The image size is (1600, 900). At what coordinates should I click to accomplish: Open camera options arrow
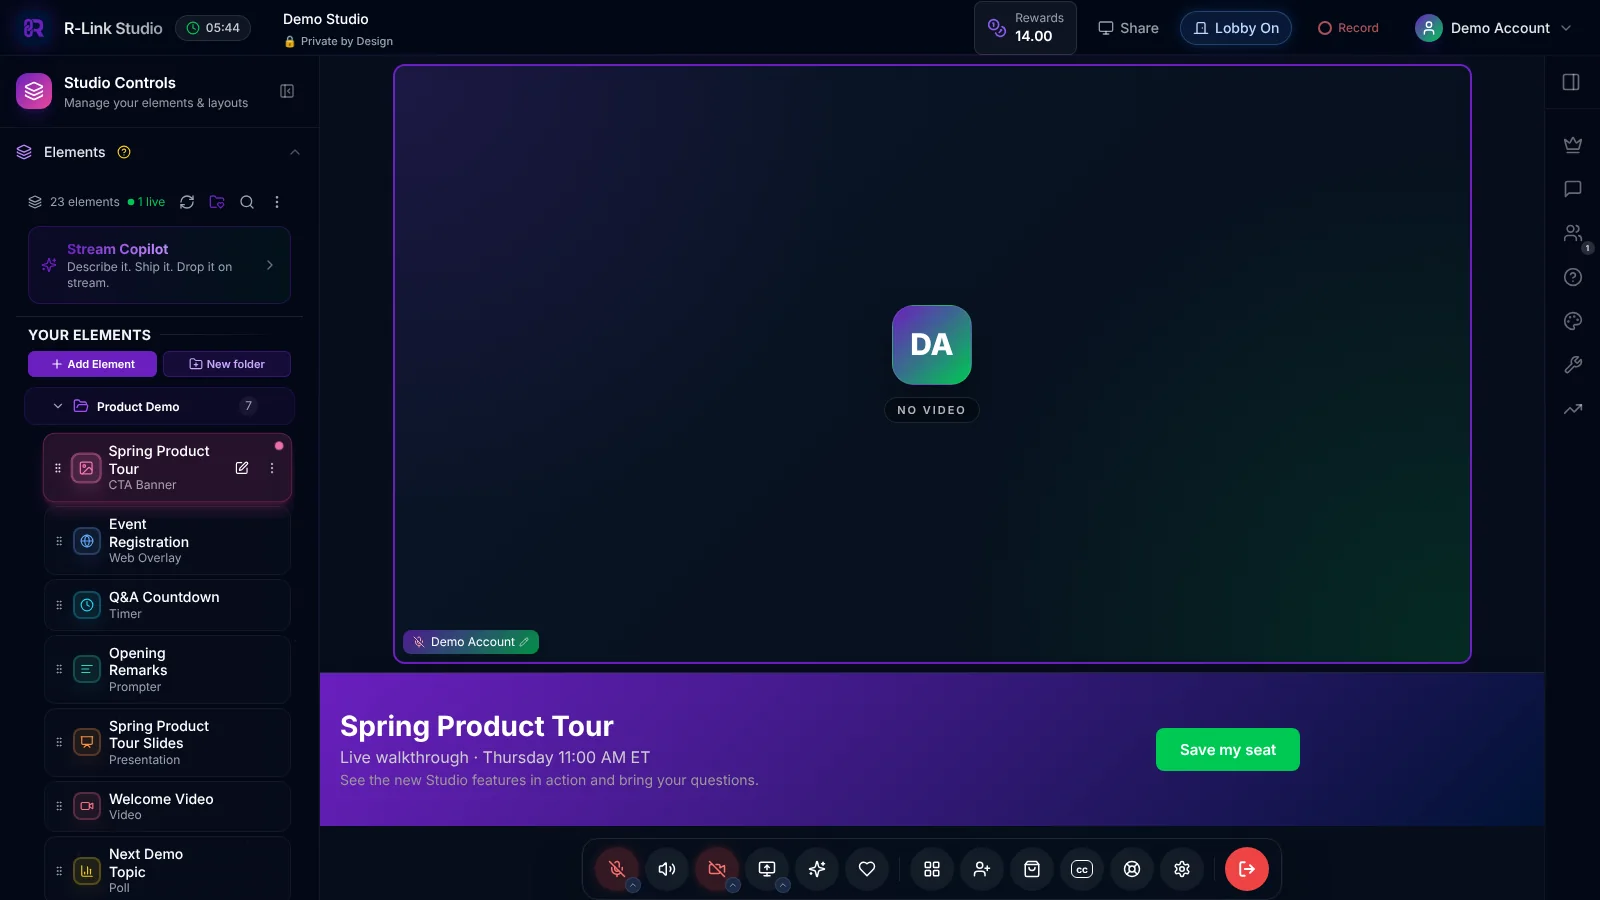pyautogui.click(x=733, y=885)
